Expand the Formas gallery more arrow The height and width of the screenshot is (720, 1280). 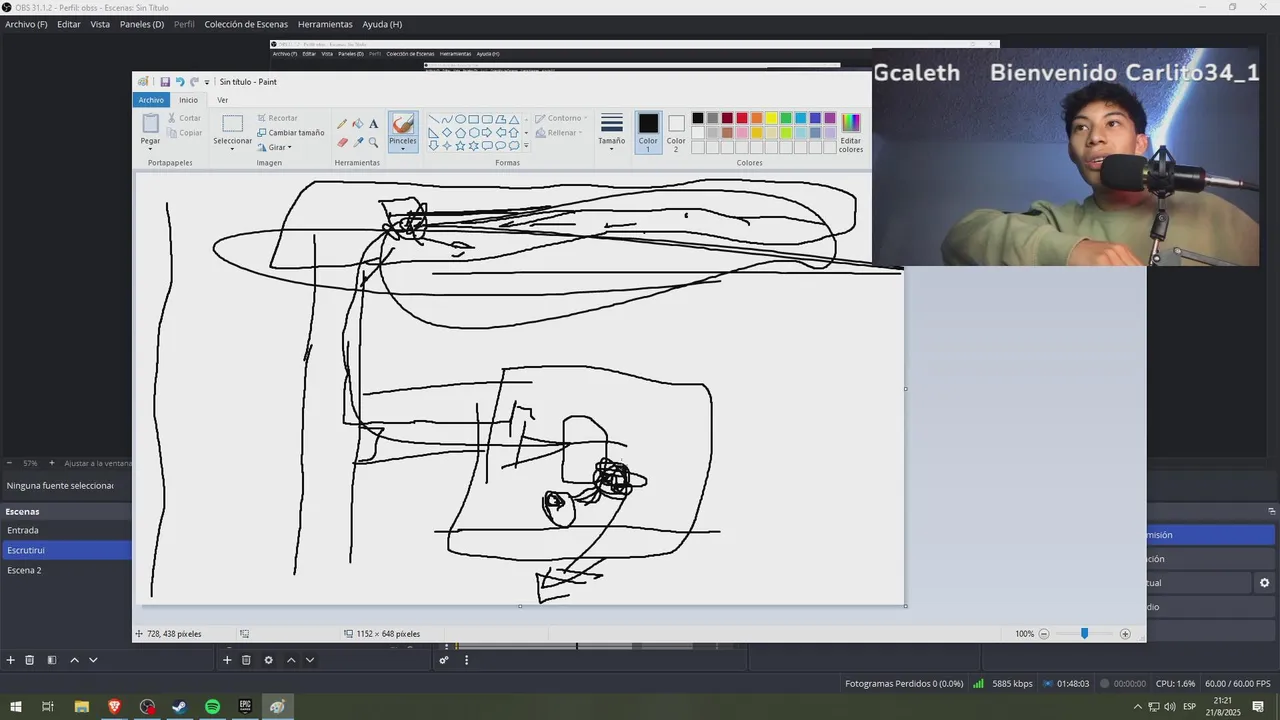point(526,146)
